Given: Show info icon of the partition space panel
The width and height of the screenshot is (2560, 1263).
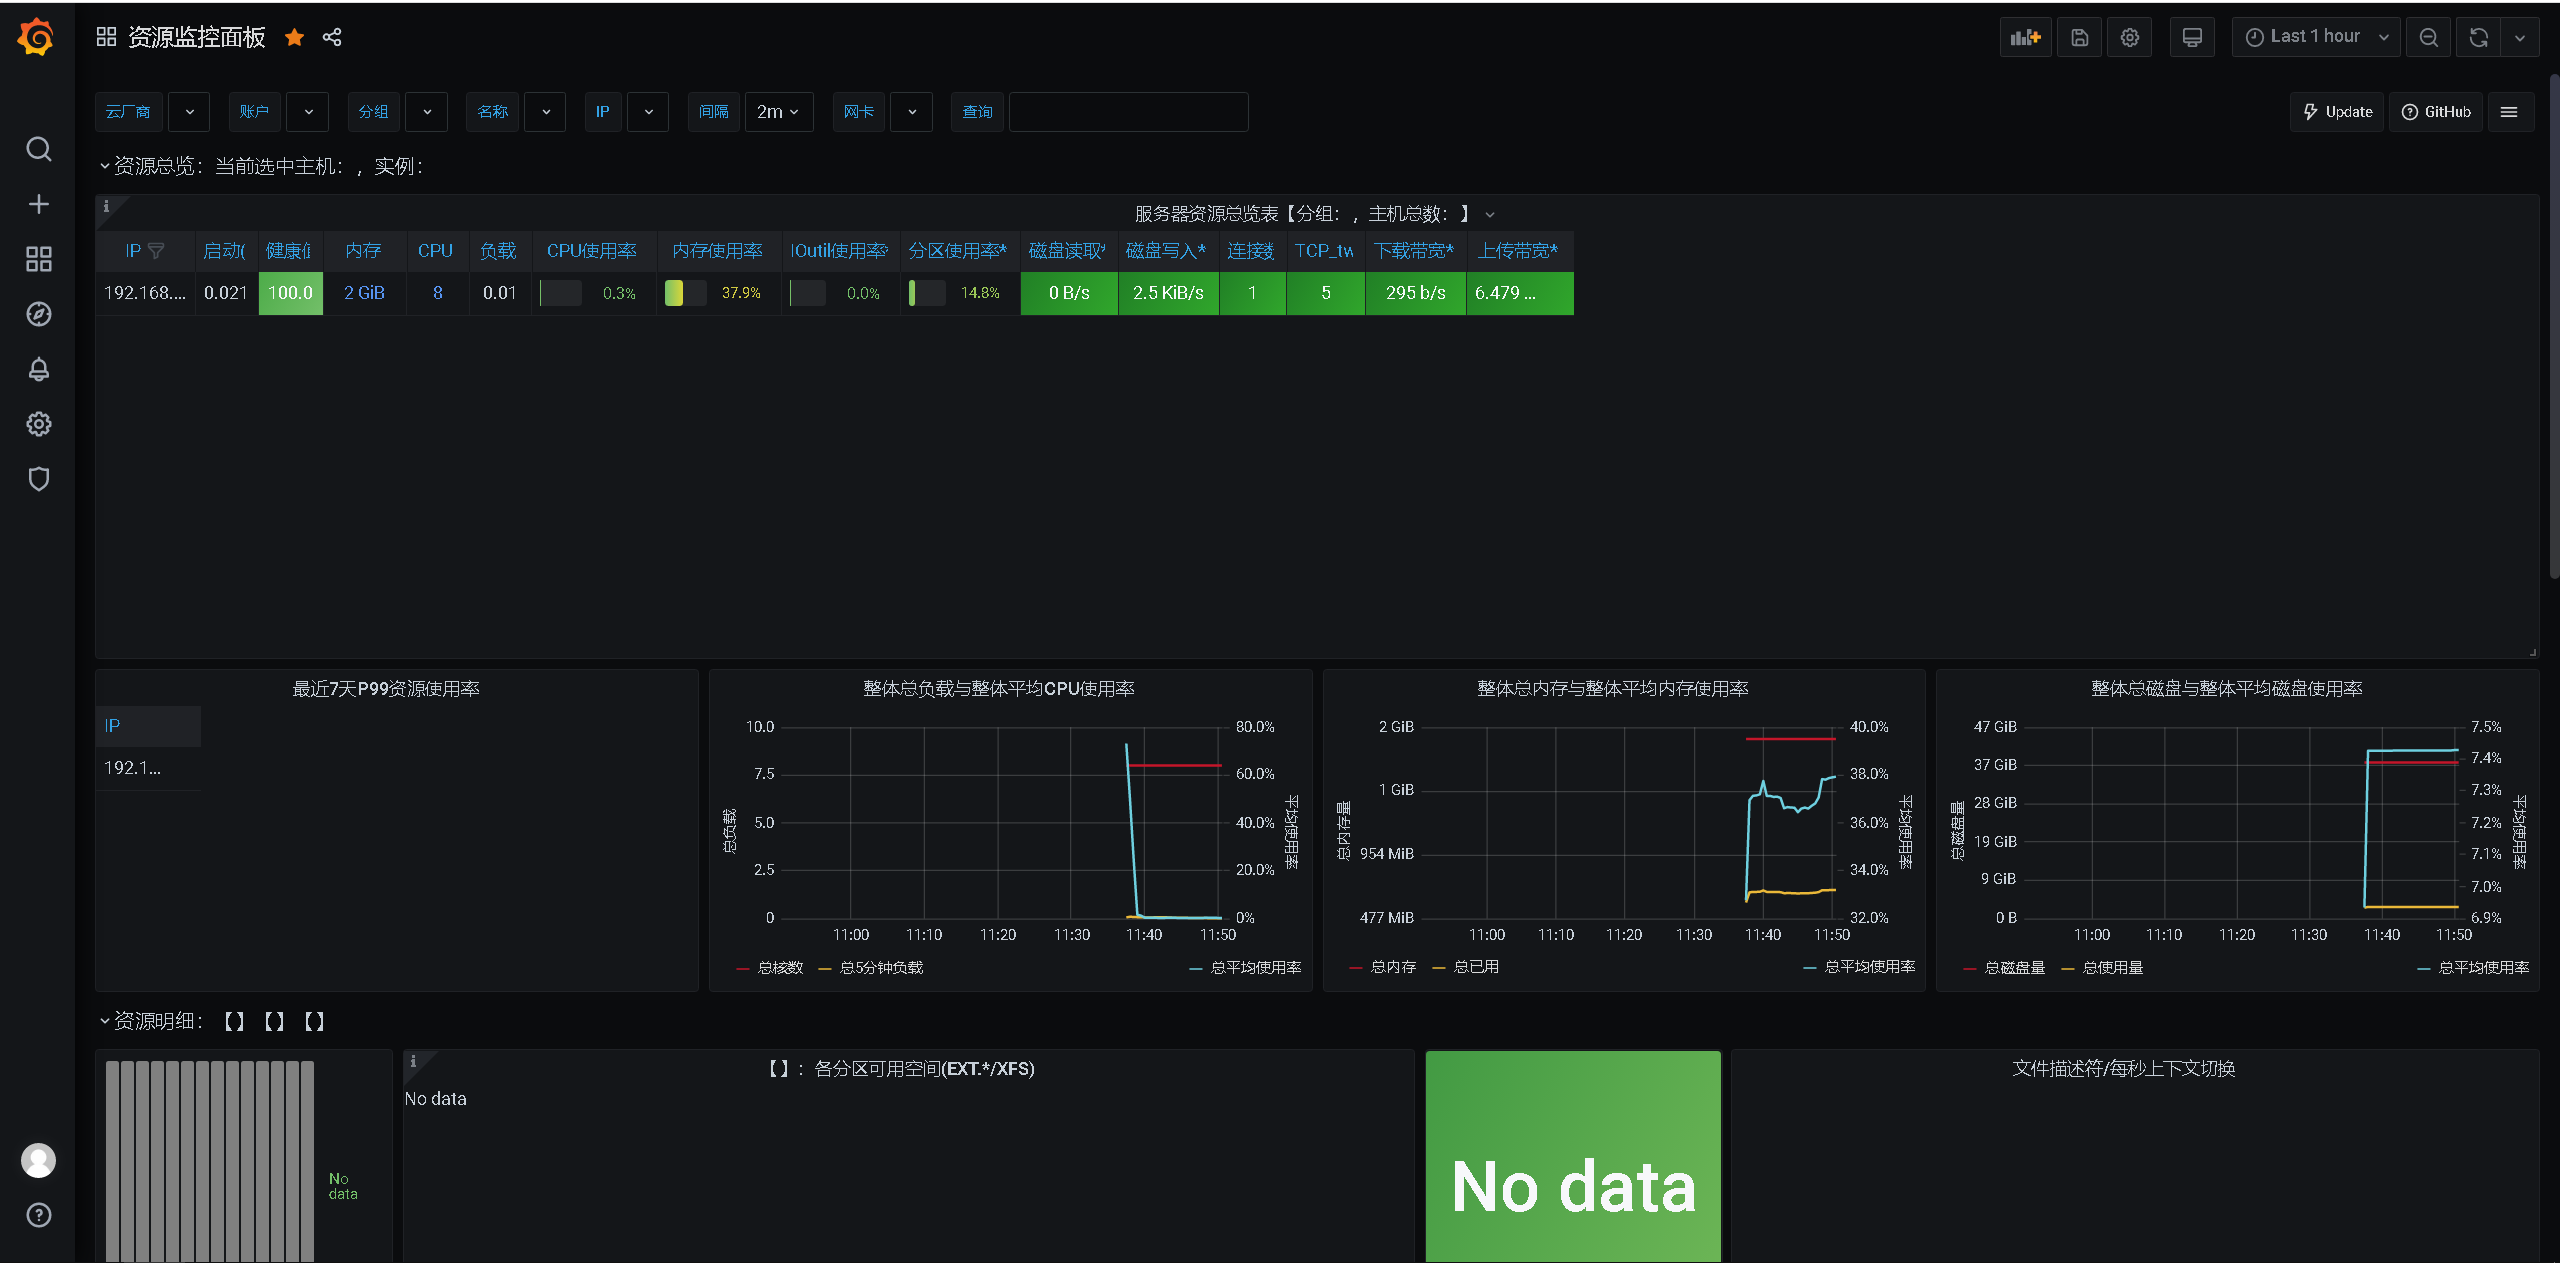Looking at the screenshot, I should point(413,1061).
